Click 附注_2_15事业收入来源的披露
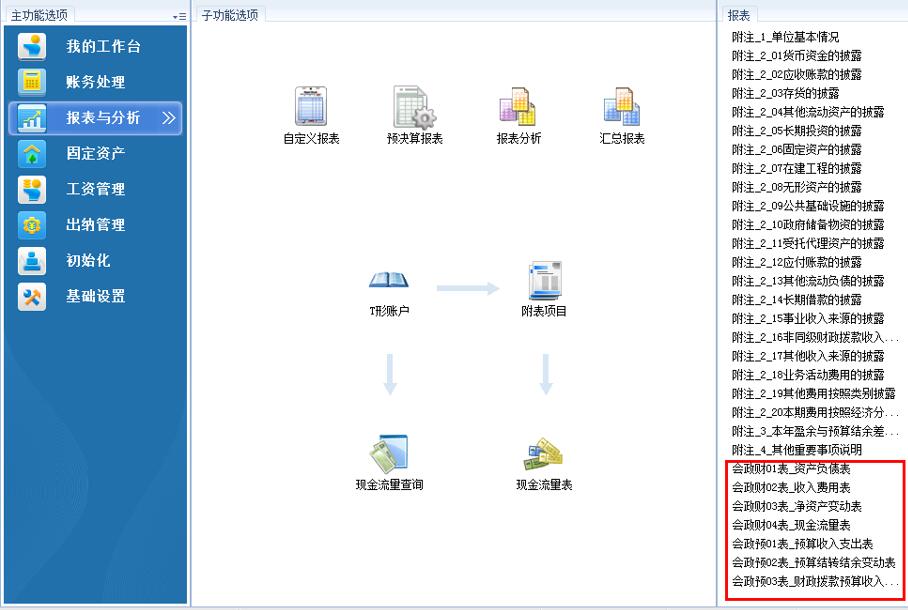The image size is (908, 610). [808, 319]
